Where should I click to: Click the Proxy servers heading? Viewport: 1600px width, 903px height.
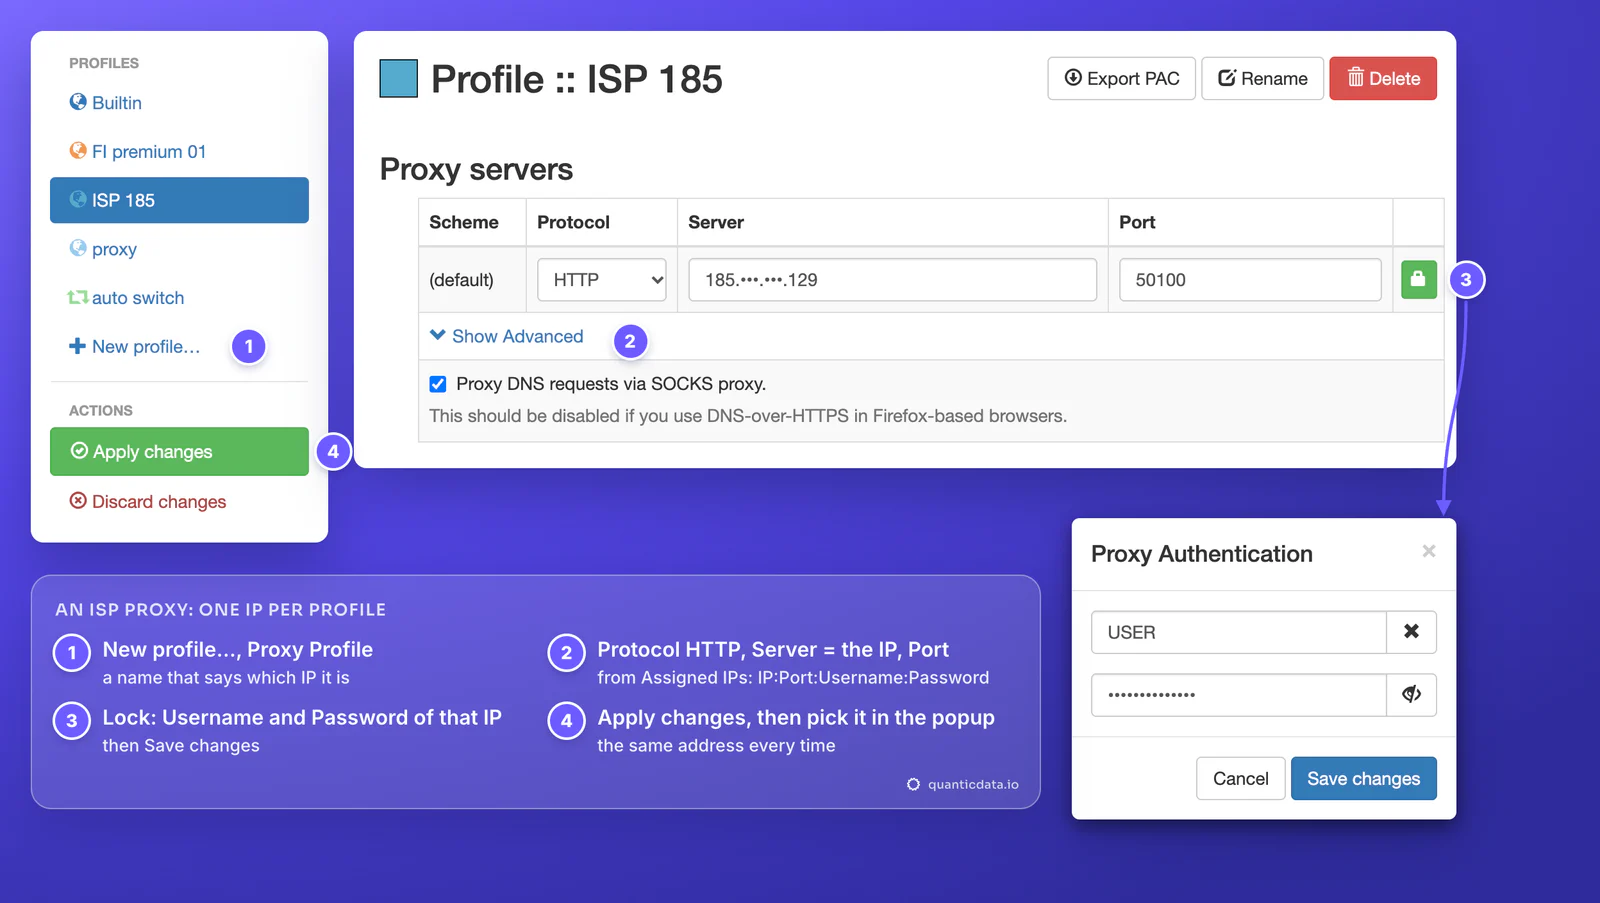[476, 170]
